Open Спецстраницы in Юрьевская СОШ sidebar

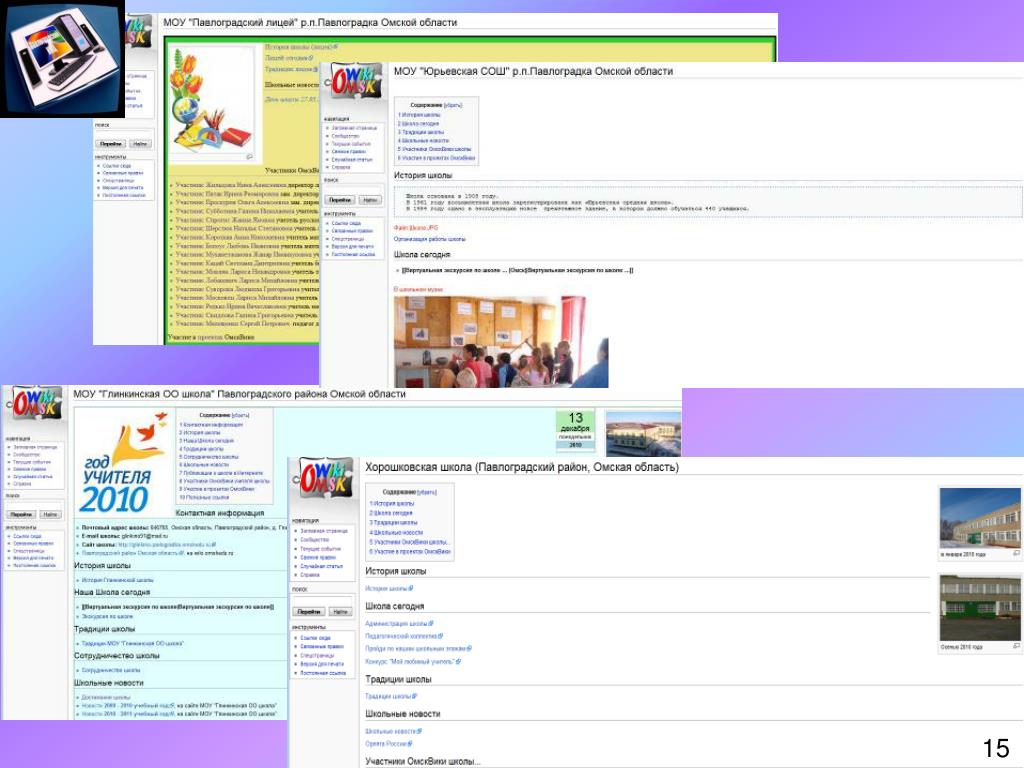[x=346, y=238]
